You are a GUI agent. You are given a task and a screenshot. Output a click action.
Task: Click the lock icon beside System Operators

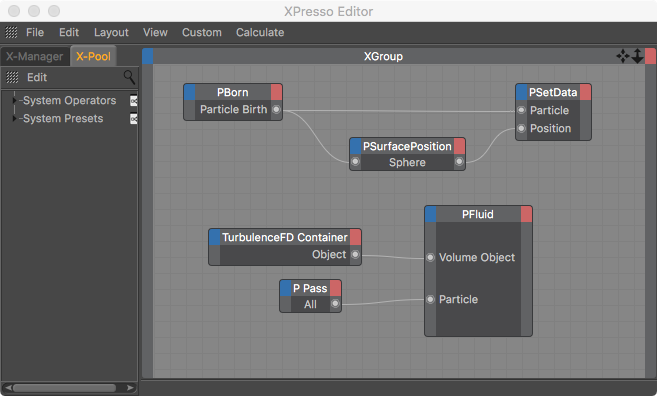[133, 101]
